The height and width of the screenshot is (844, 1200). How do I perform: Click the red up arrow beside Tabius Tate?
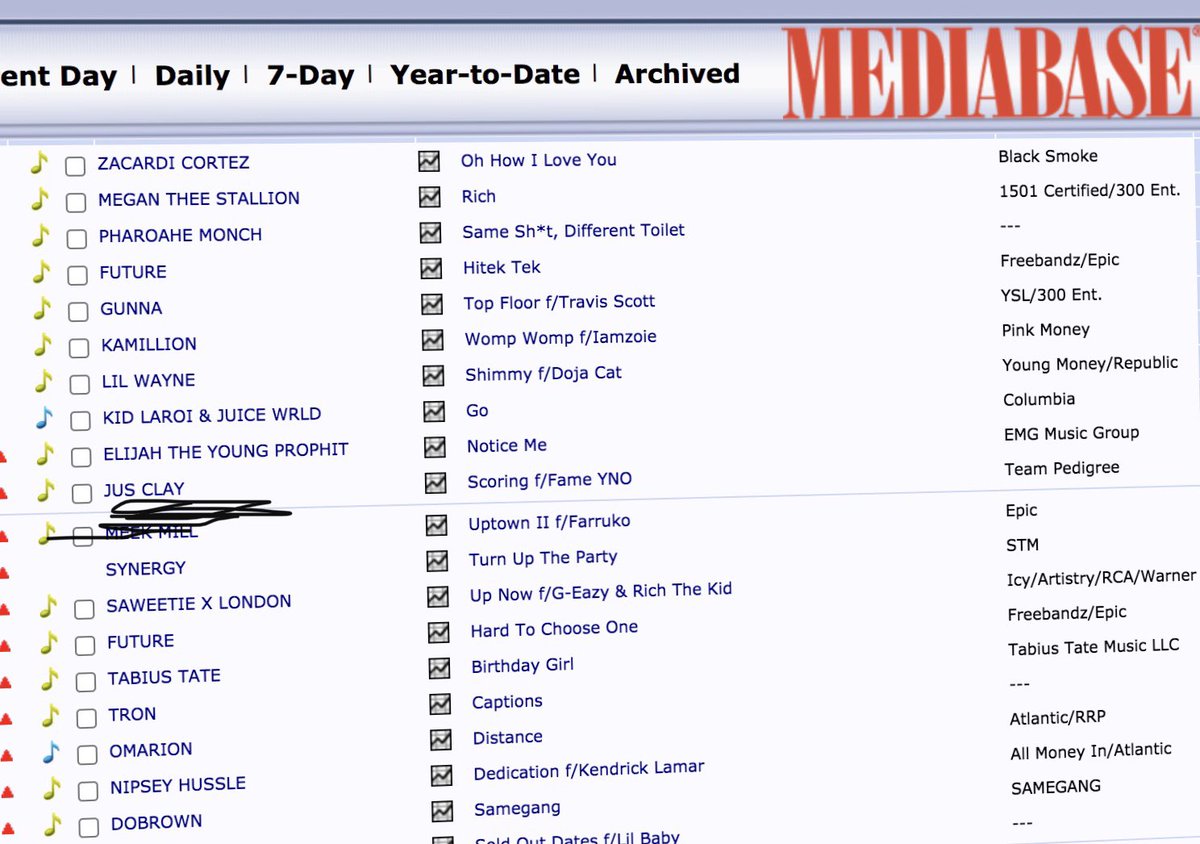[x=5, y=682]
